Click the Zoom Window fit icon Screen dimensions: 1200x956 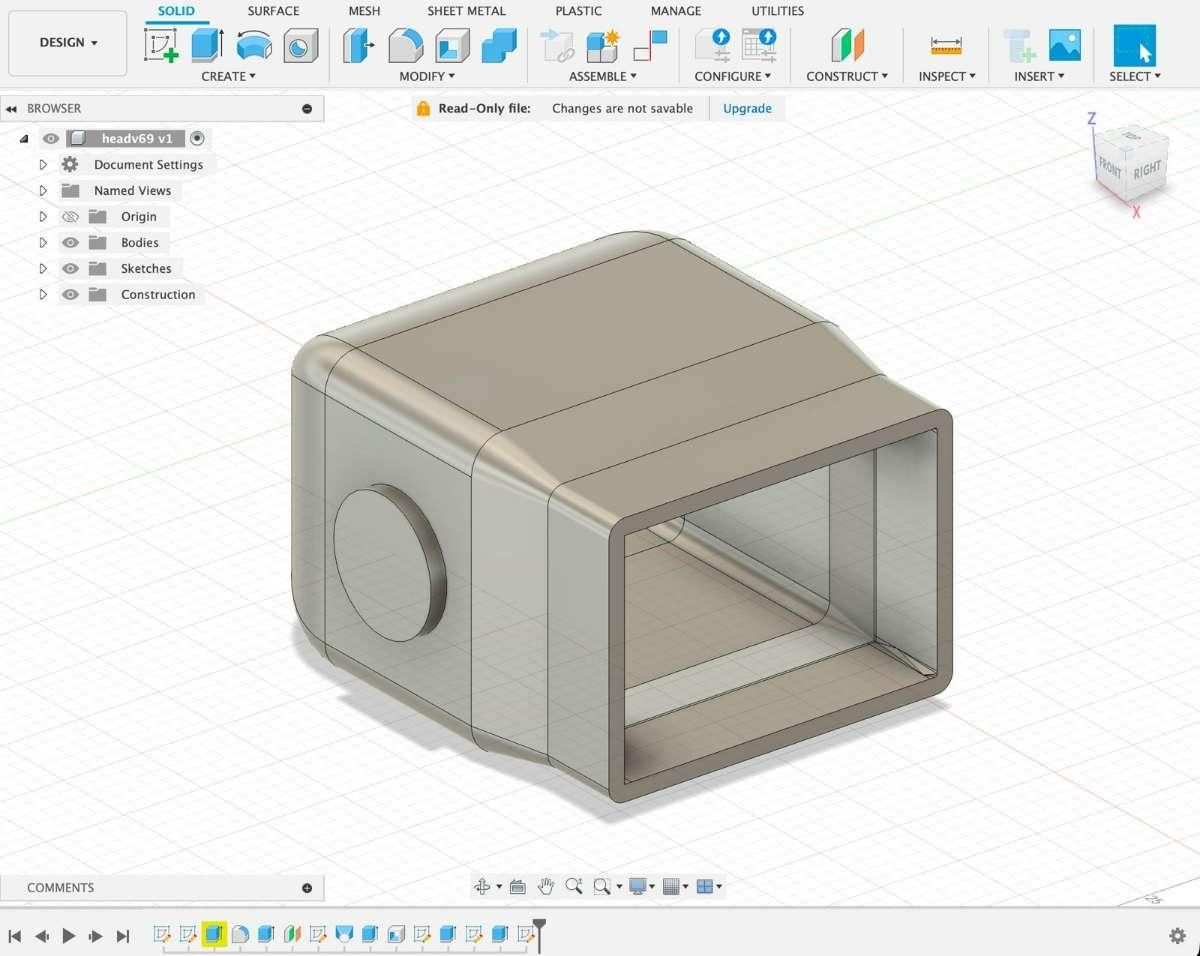pos(602,886)
